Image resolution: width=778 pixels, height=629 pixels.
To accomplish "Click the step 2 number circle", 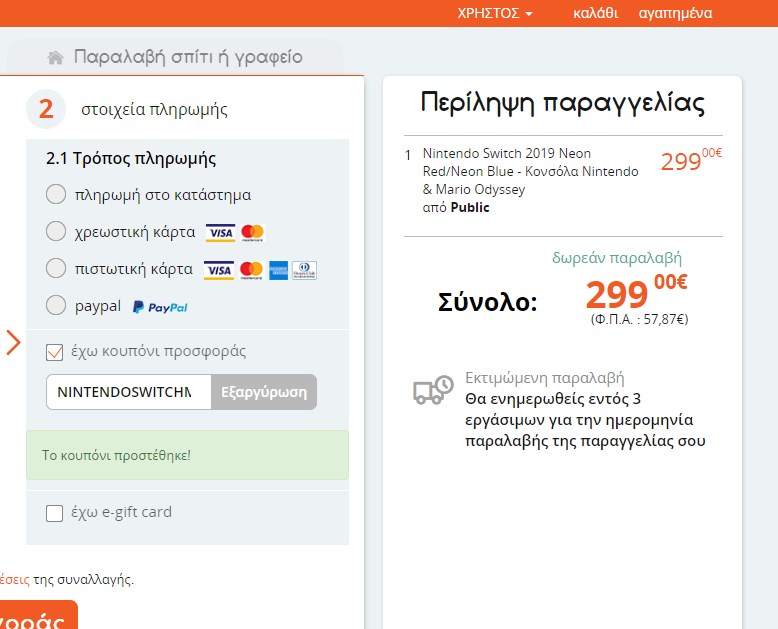I will click(x=46, y=109).
